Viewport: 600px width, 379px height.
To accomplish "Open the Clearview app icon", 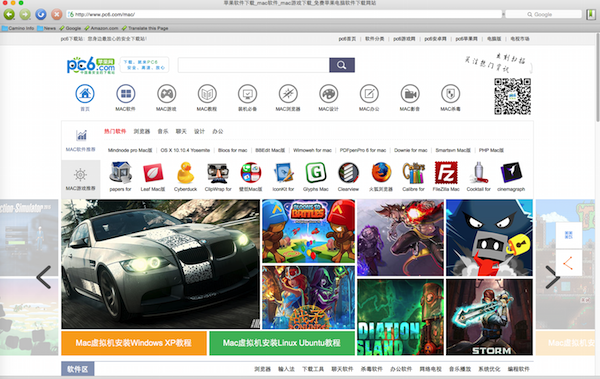I will point(348,173).
